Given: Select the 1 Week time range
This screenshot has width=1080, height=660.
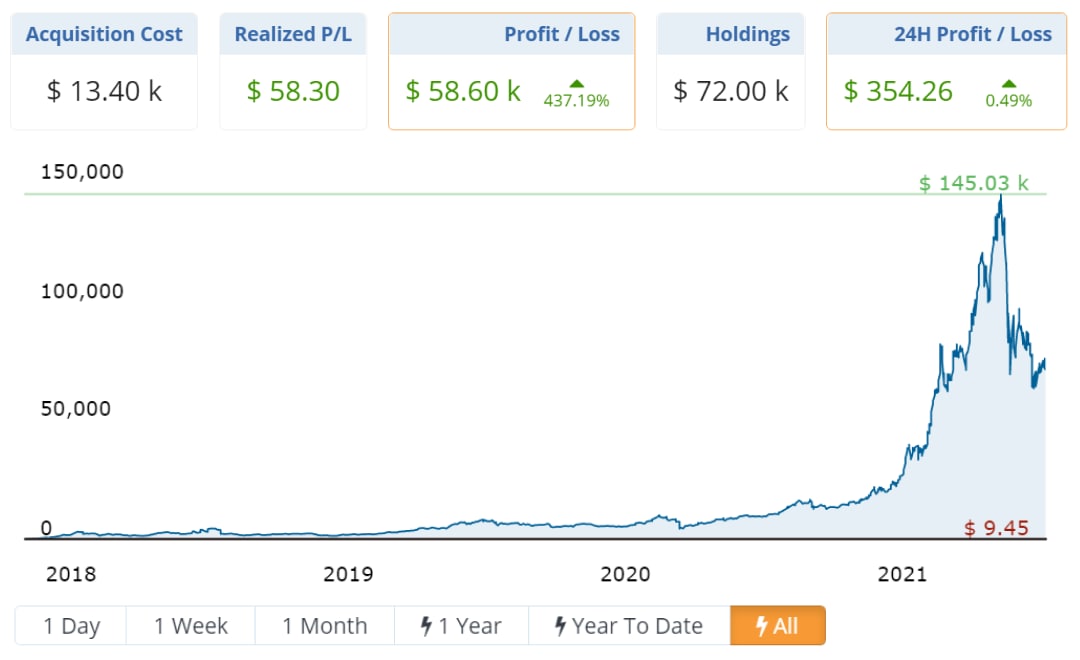Looking at the screenshot, I should click(x=191, y=626).
